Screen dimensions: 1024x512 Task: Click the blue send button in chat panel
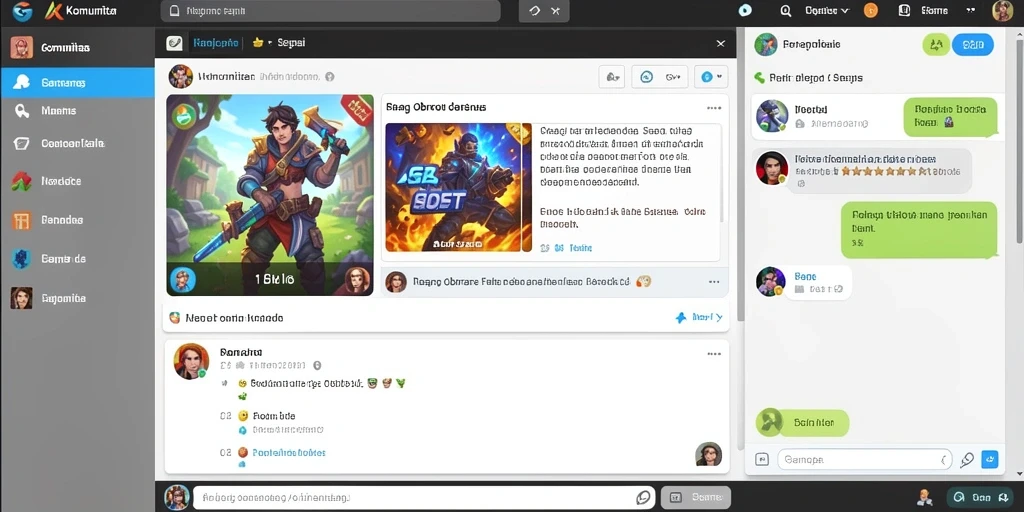pos(990,459)
